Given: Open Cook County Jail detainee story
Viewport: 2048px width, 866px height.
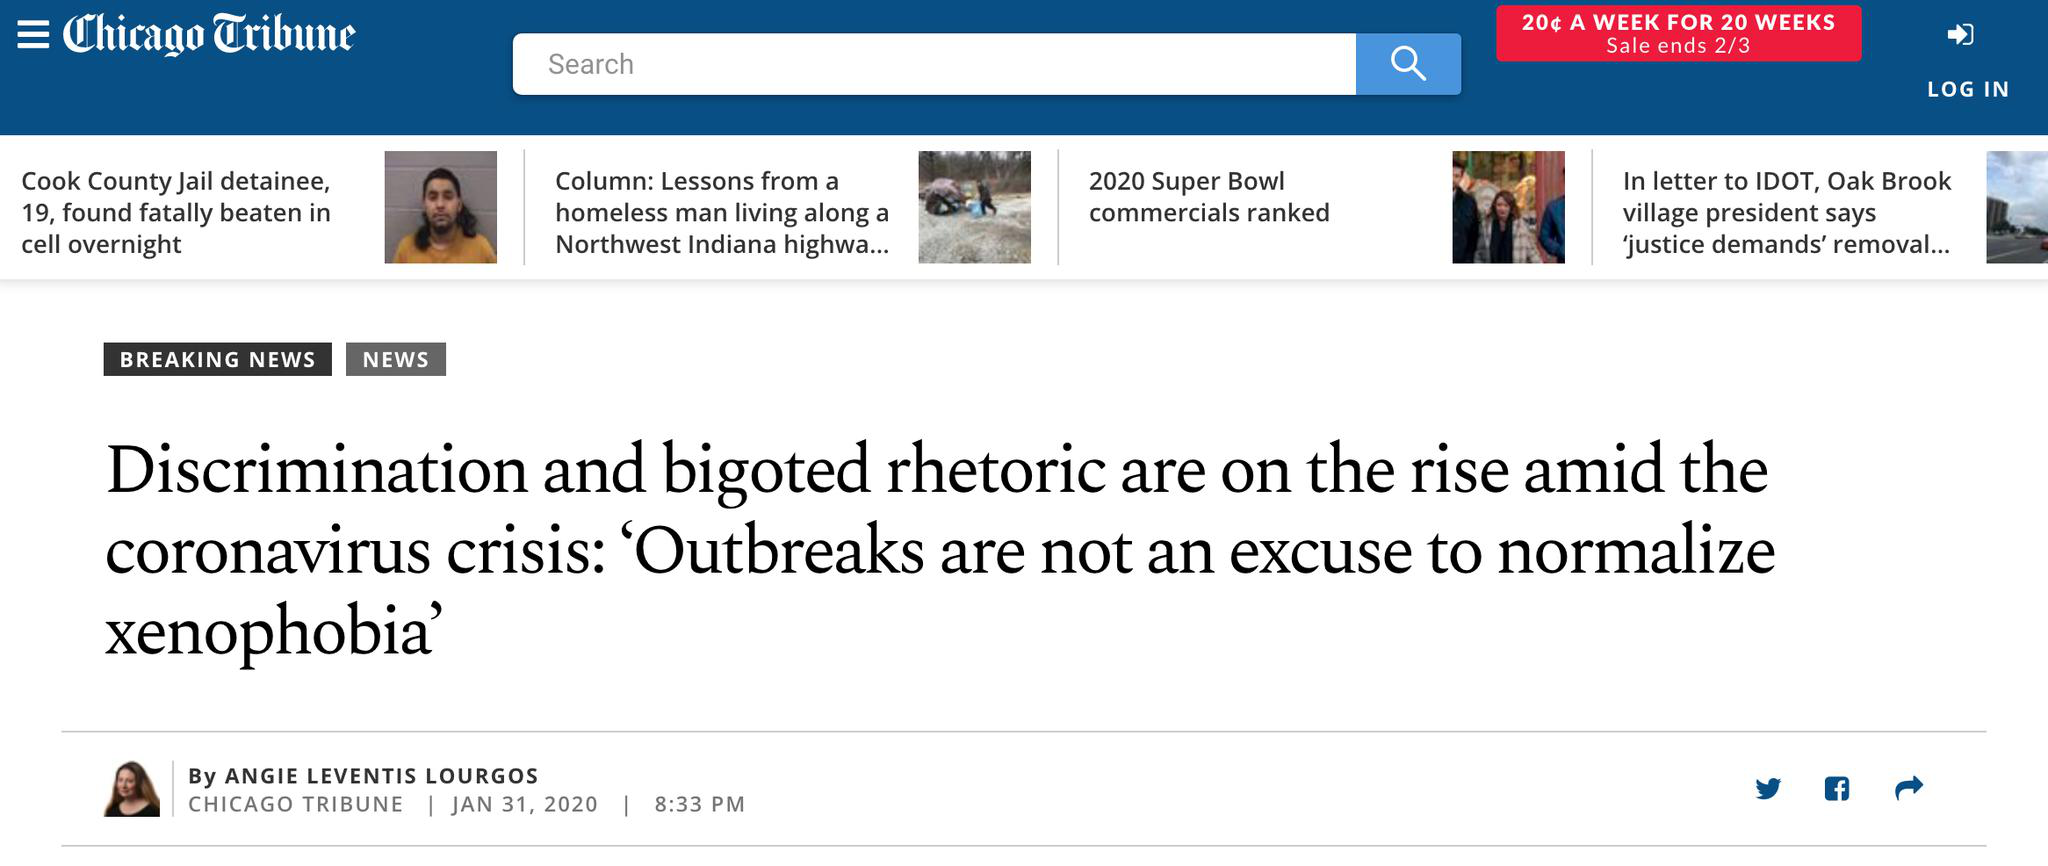Looking at the screenshot, I should point(176,212).
